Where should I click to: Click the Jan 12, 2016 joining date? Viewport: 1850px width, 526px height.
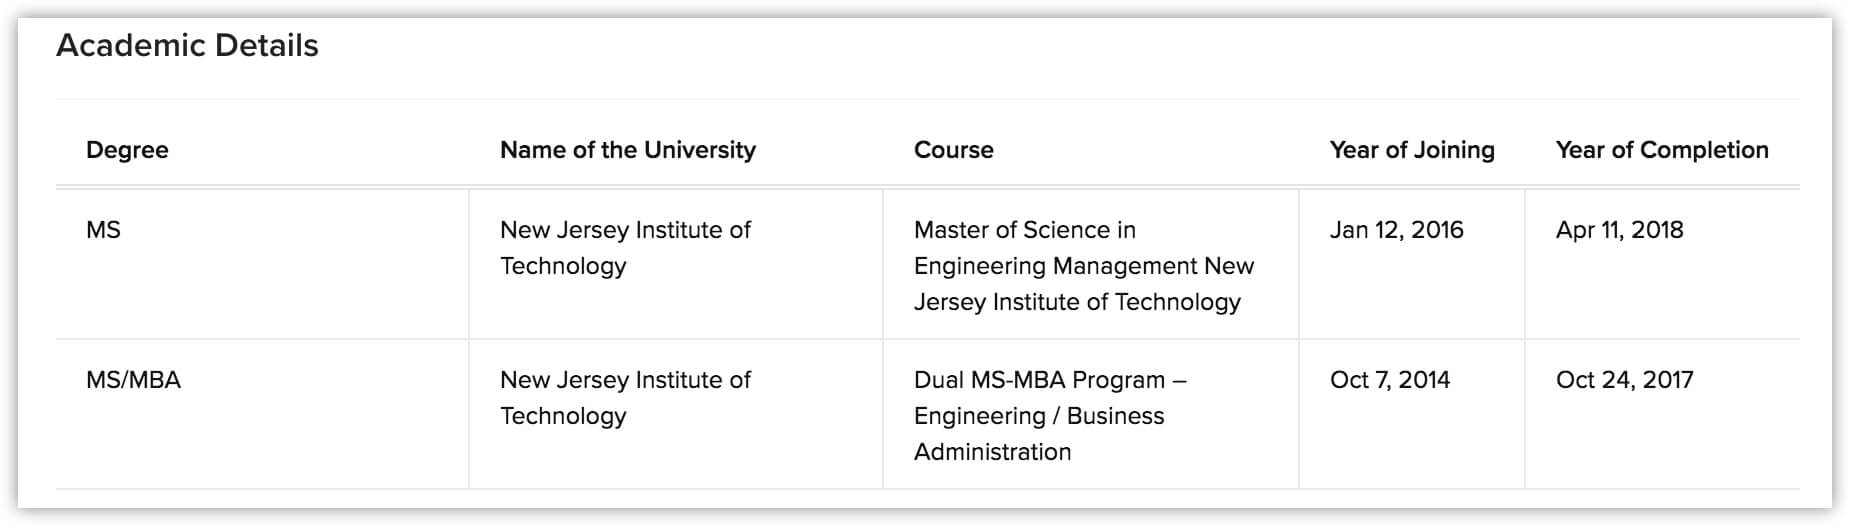(1396, 230)
